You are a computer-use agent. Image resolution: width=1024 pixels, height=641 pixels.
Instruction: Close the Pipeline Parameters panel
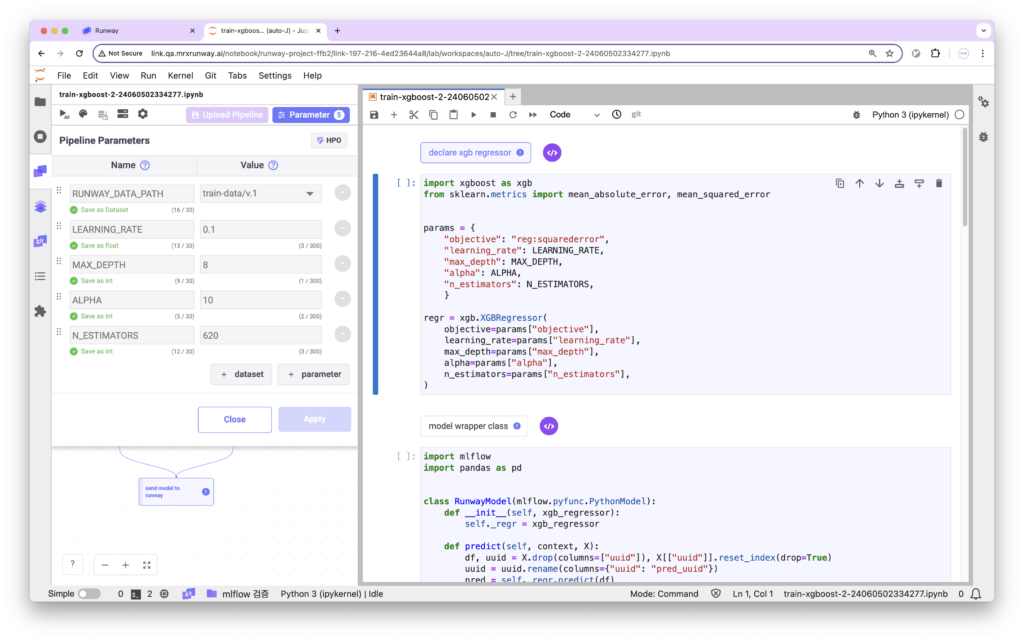234,420
